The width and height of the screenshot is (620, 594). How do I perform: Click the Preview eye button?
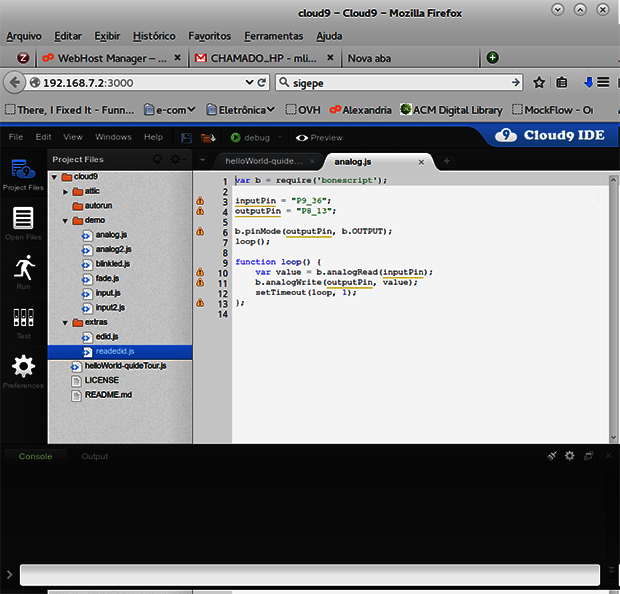319,138
